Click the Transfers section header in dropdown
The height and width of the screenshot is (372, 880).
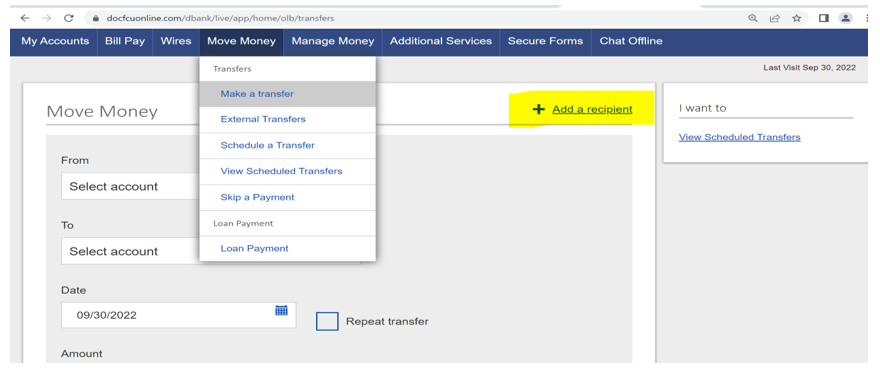pyautogui.click(x=232, y=69)
